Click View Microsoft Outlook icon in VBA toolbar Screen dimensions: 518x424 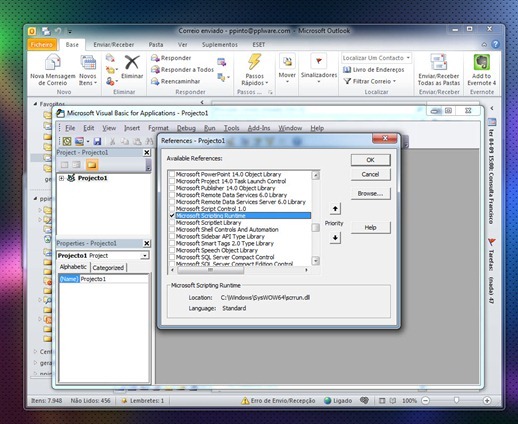coord(67,141)
